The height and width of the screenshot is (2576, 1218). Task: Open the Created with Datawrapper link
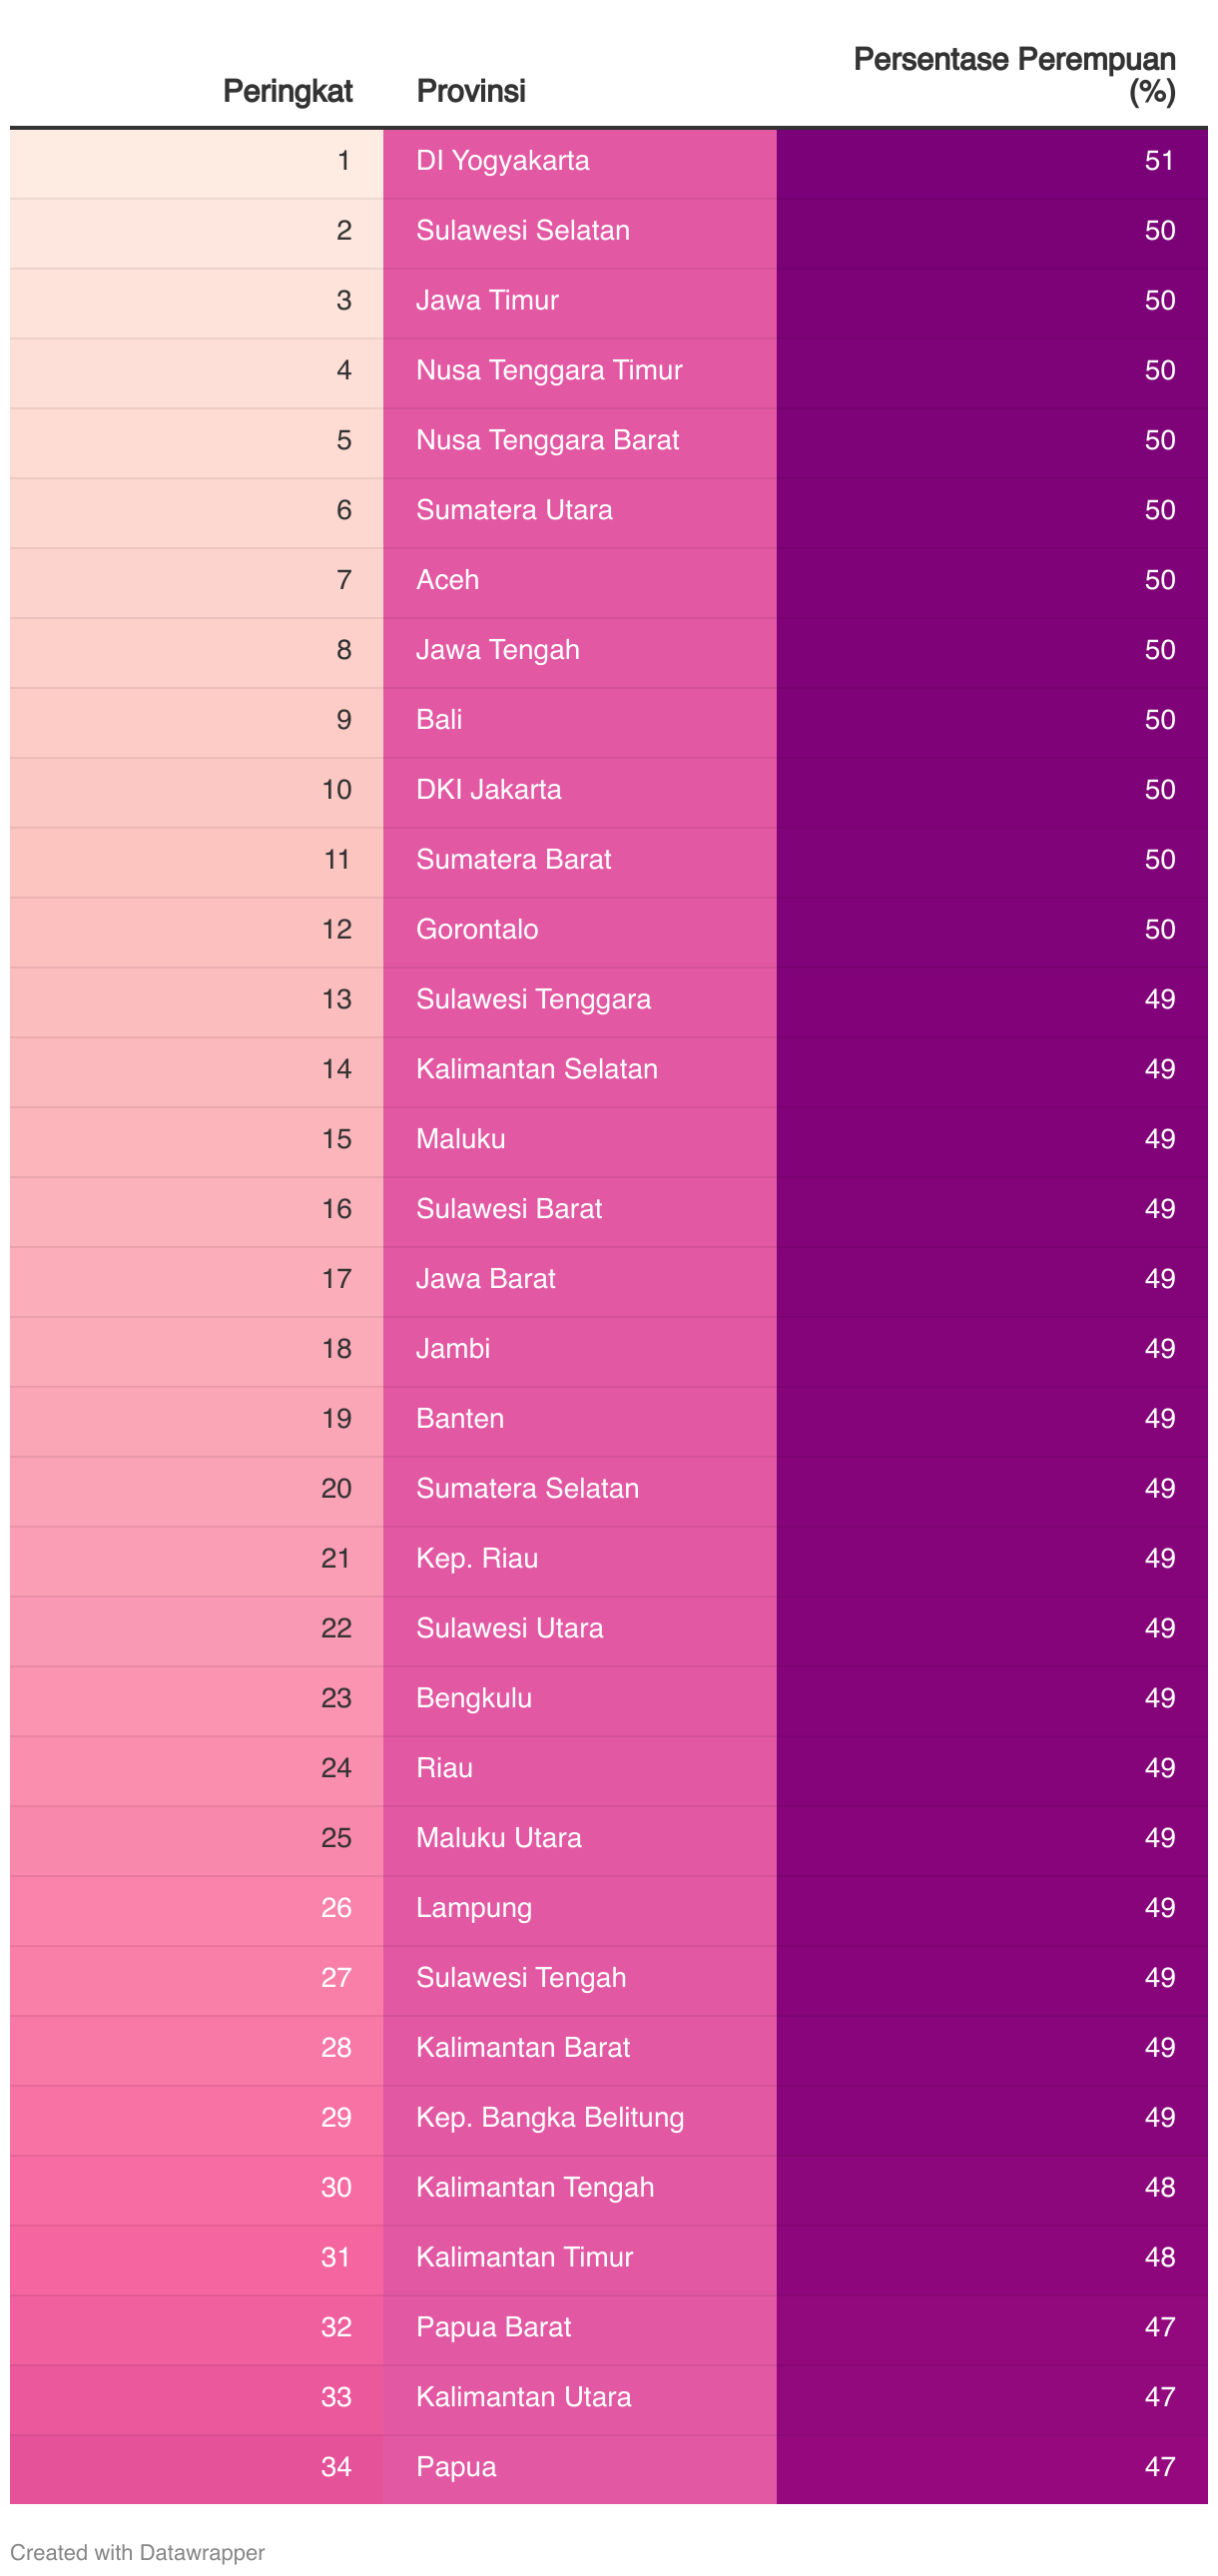[137, 2552]
